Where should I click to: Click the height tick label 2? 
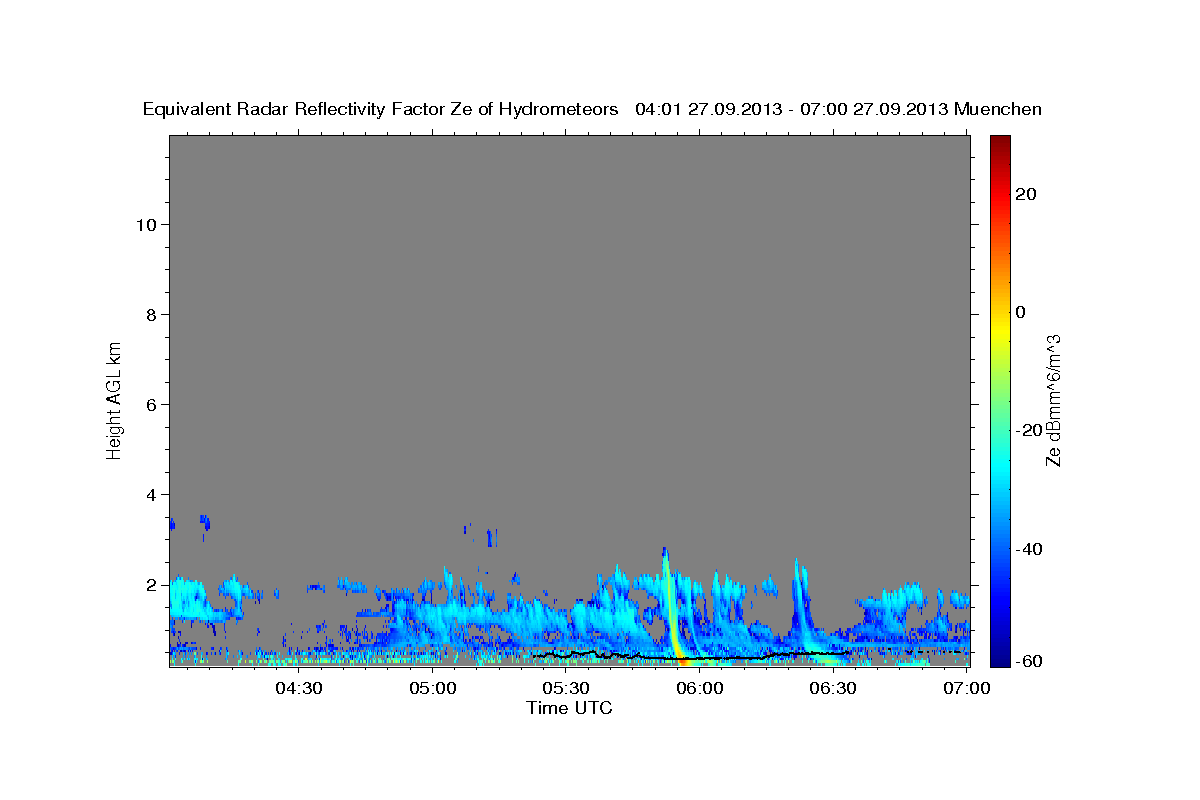152,584
